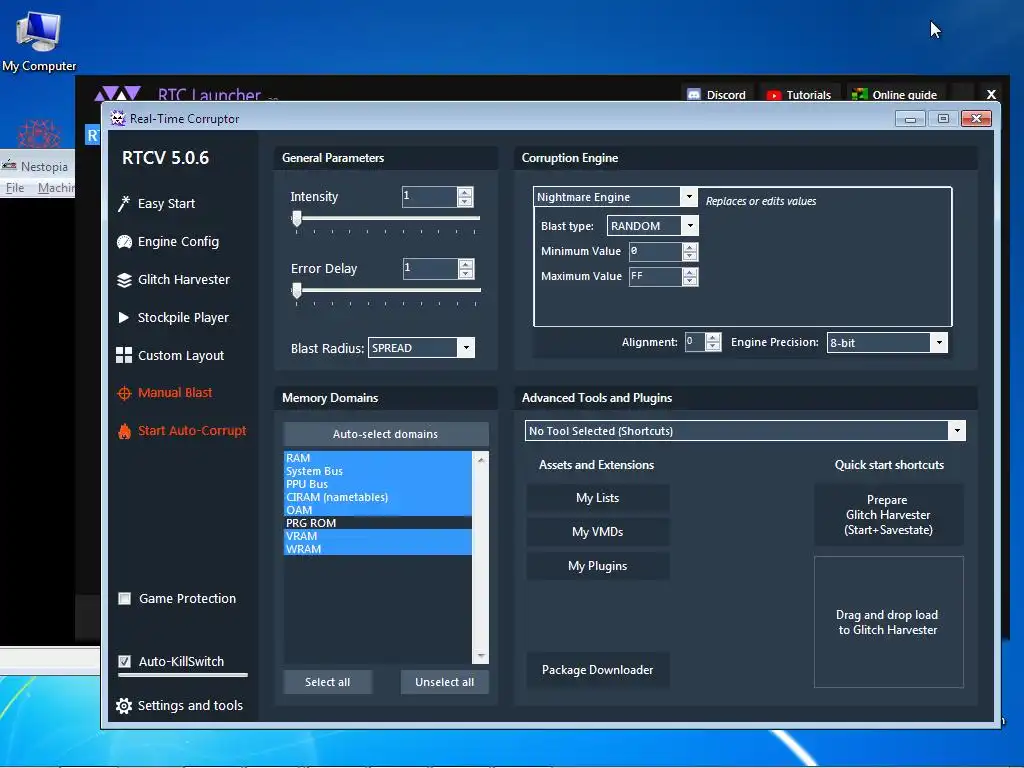Screen dimensions: 1024x768
Task: Click Minimum Value stepper arrows
Action: click(x=690, y=251)
